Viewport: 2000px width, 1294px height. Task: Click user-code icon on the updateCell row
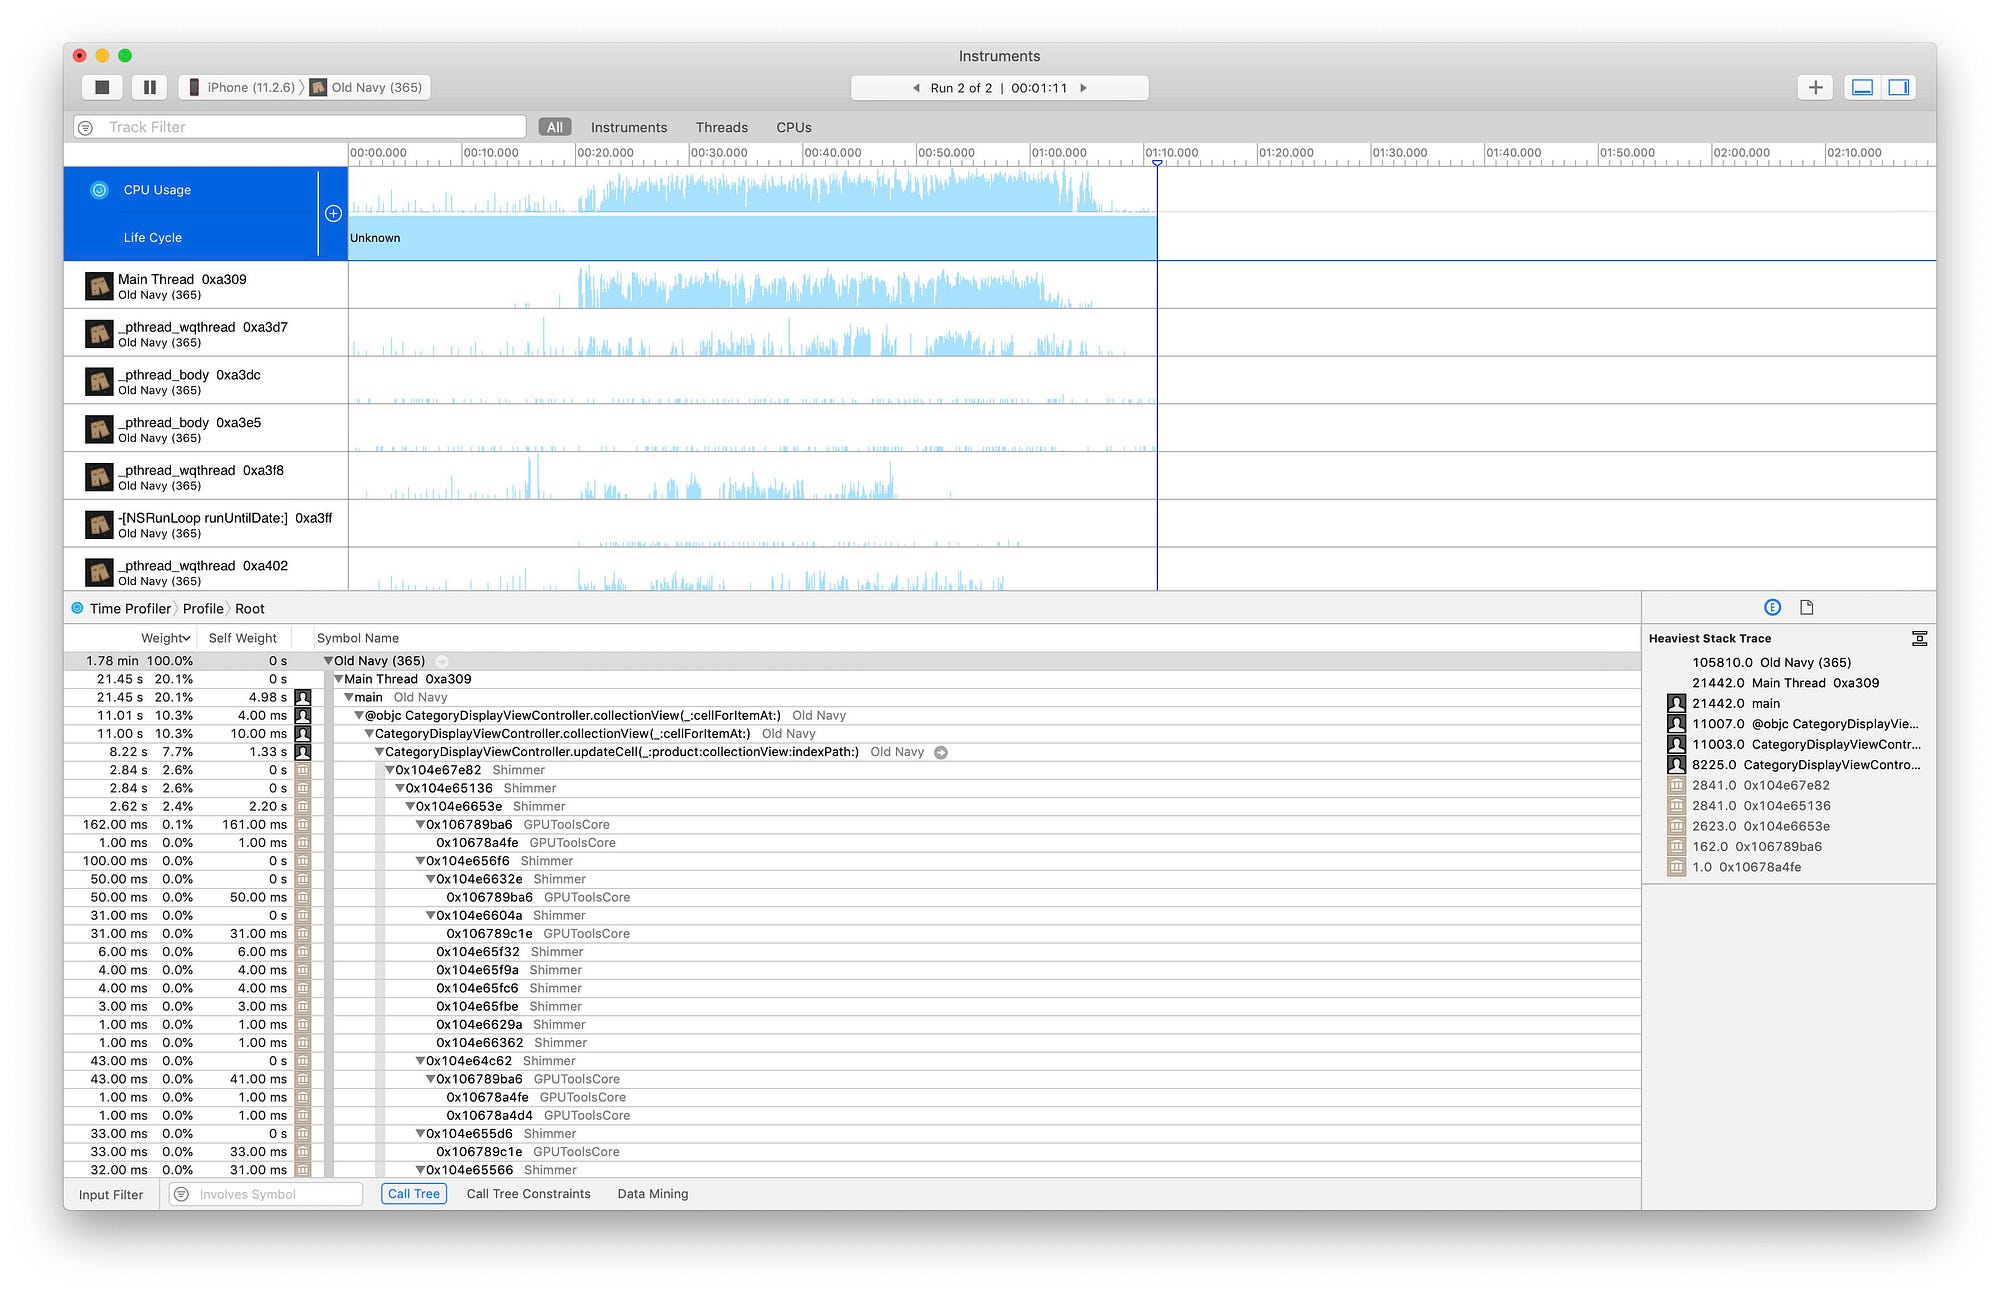coord(303,752)
